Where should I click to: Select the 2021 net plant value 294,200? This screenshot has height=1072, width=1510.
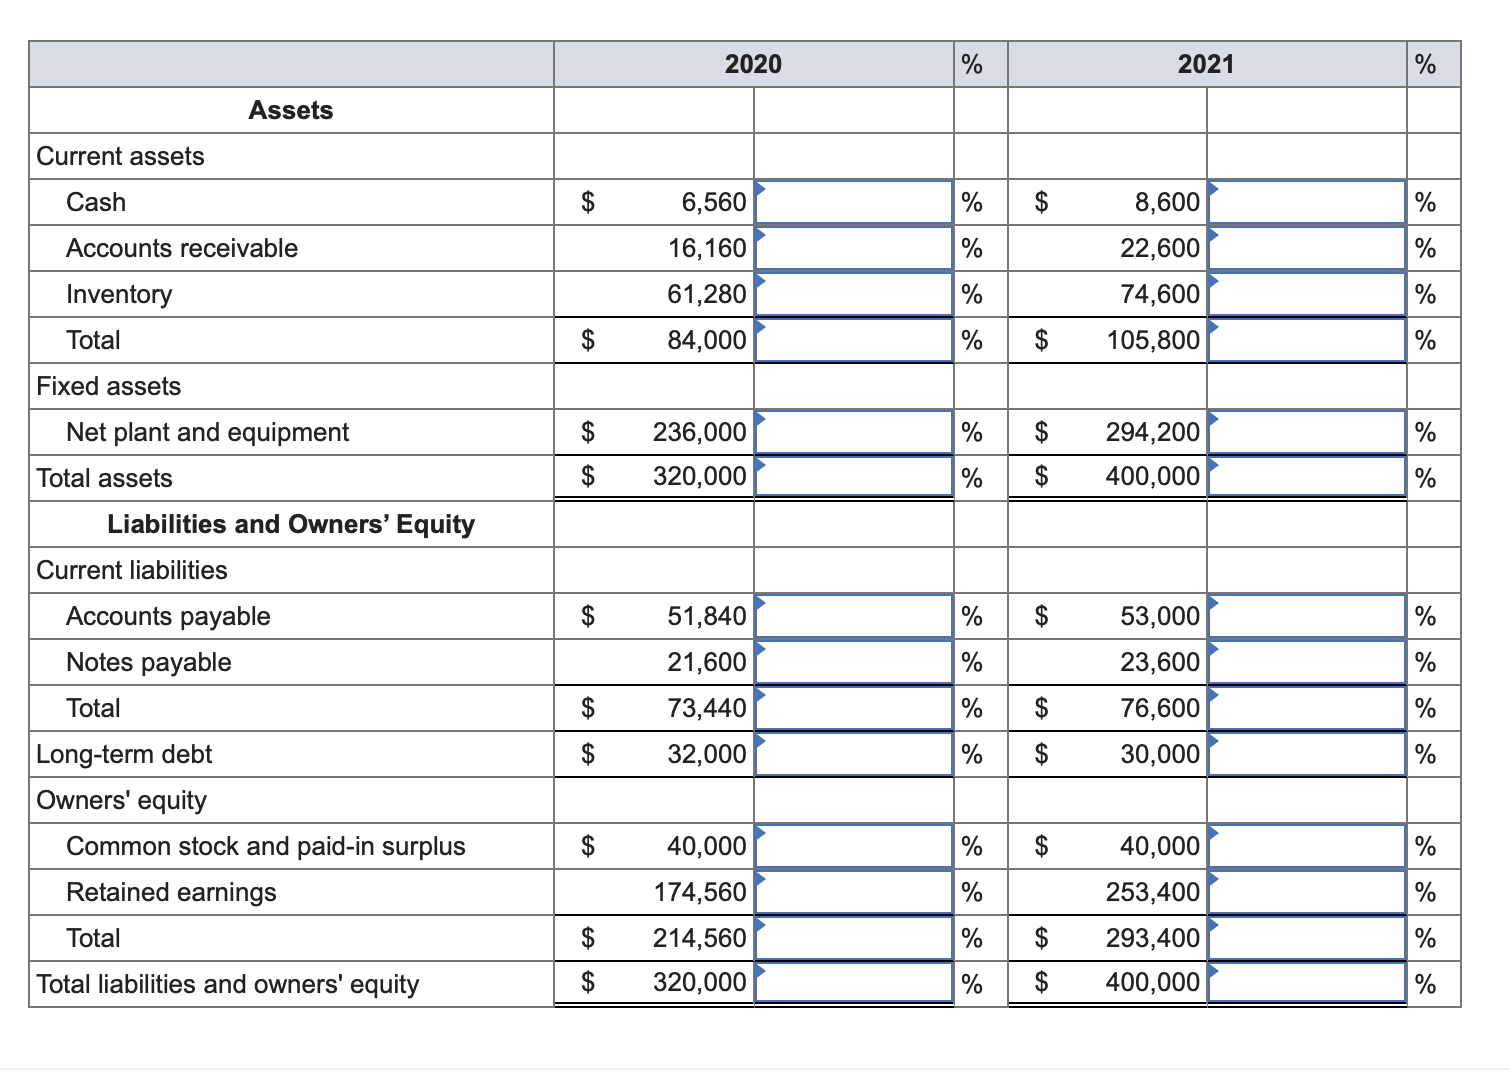point(1153,432)
